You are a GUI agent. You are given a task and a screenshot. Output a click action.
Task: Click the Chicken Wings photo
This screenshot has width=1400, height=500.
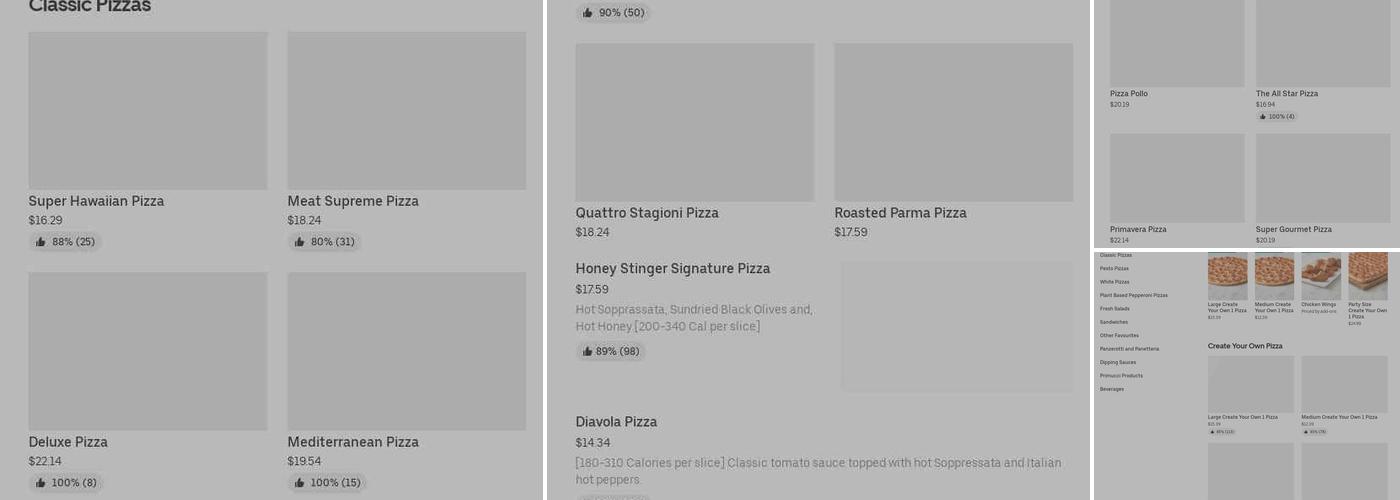1321,276
